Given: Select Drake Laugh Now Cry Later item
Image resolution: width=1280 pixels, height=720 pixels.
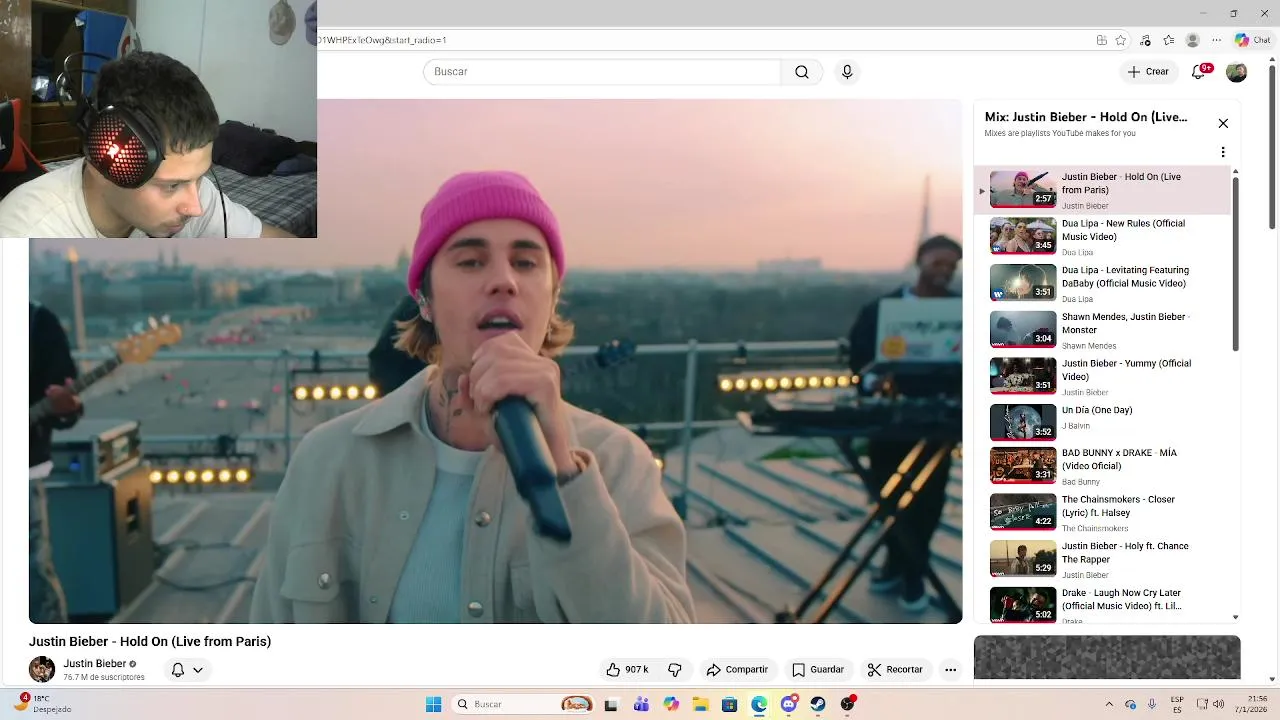Looking at the screenshot, I should coord(1103,605).
